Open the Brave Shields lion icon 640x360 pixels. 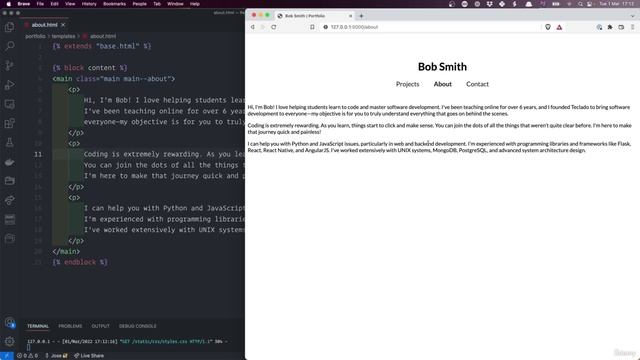click(548, 27)
